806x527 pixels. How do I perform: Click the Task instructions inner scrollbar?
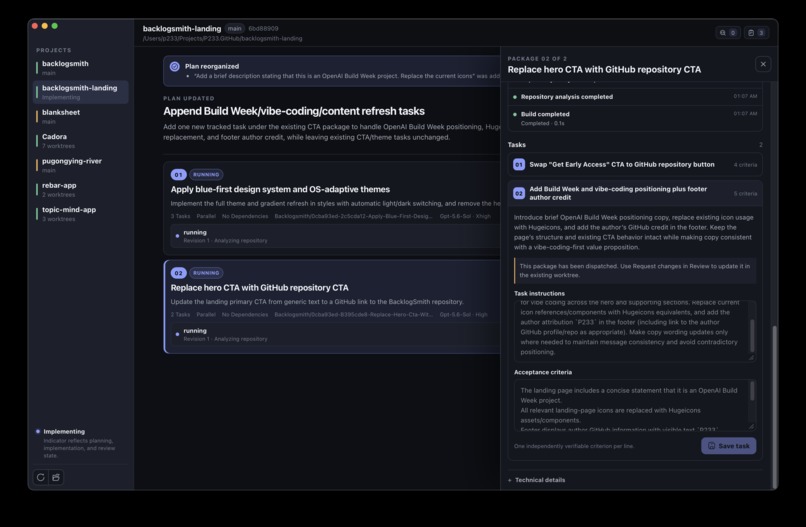coord(752,335)
